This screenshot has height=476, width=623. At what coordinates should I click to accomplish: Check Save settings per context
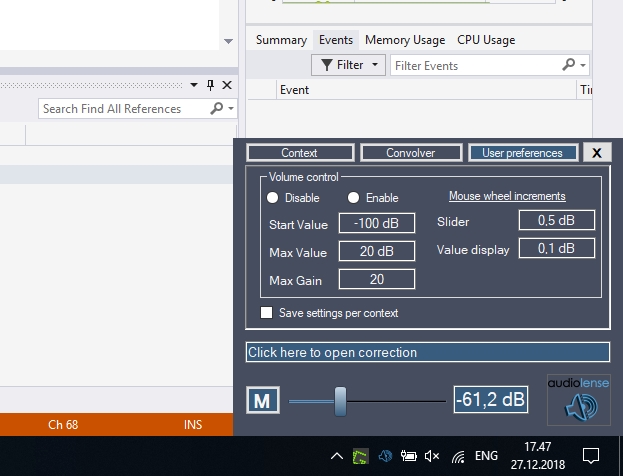click(267, 313)
